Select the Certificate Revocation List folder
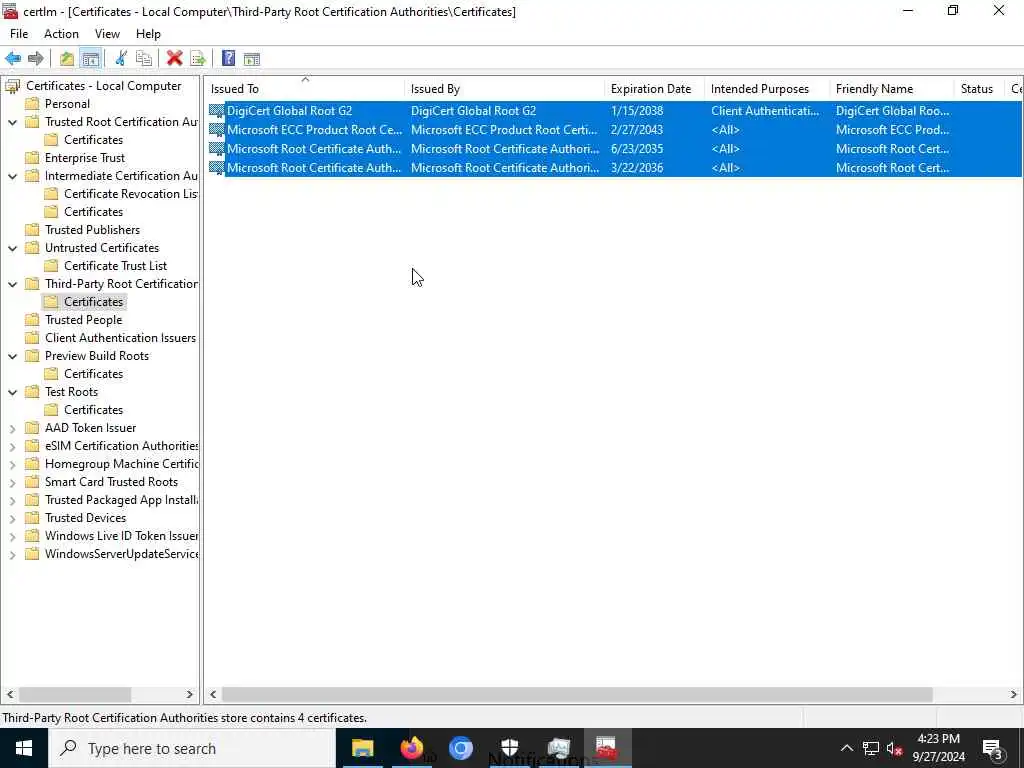 (x=131, y=194)
